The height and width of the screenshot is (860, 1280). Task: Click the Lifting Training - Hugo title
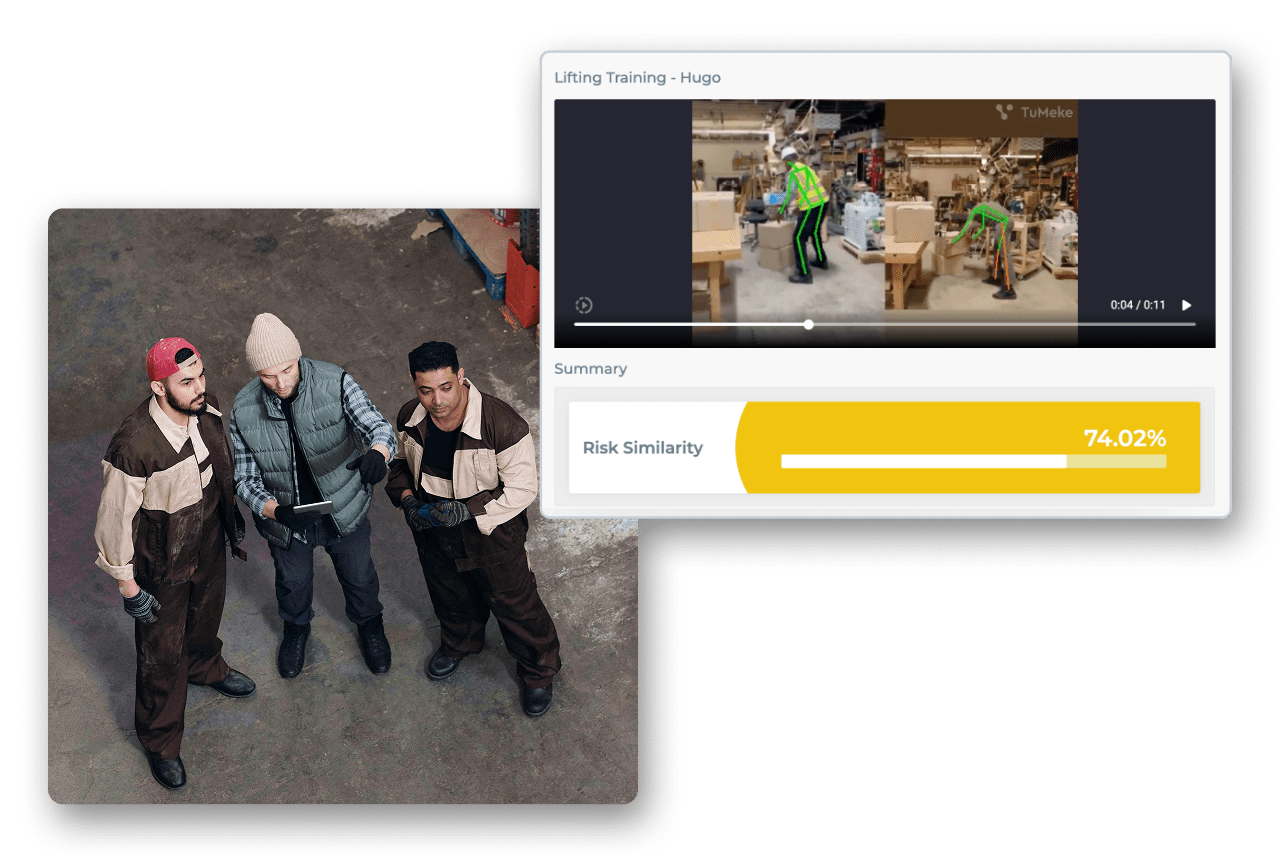637,77
